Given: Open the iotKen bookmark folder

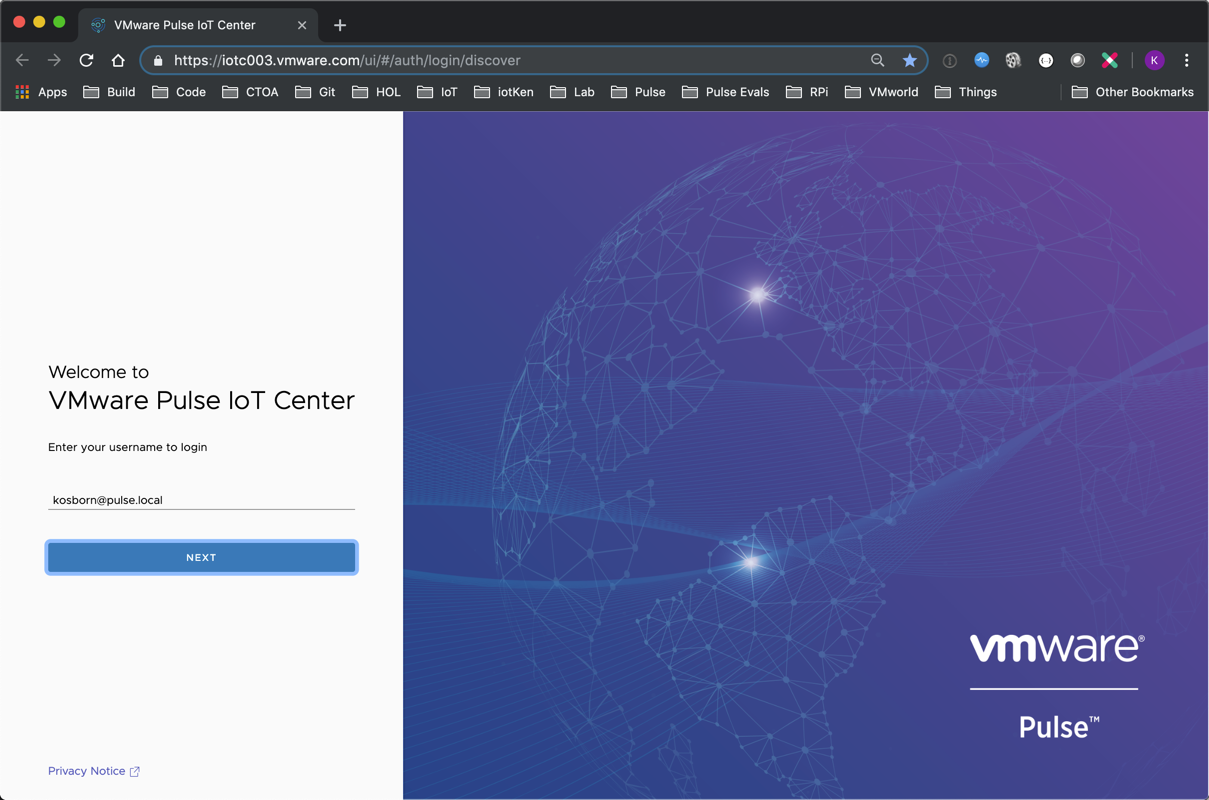Looking at the screenshot, I should (504, 92).
